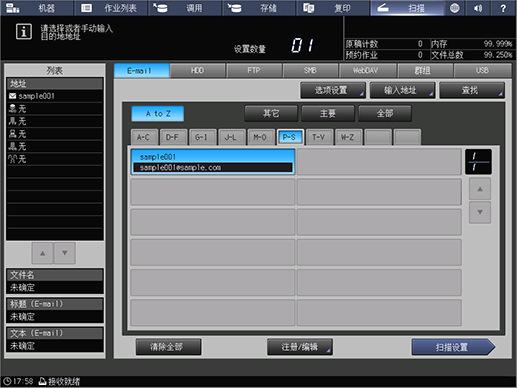Click the 文本 (E-mail) body field

coord(55,339)
